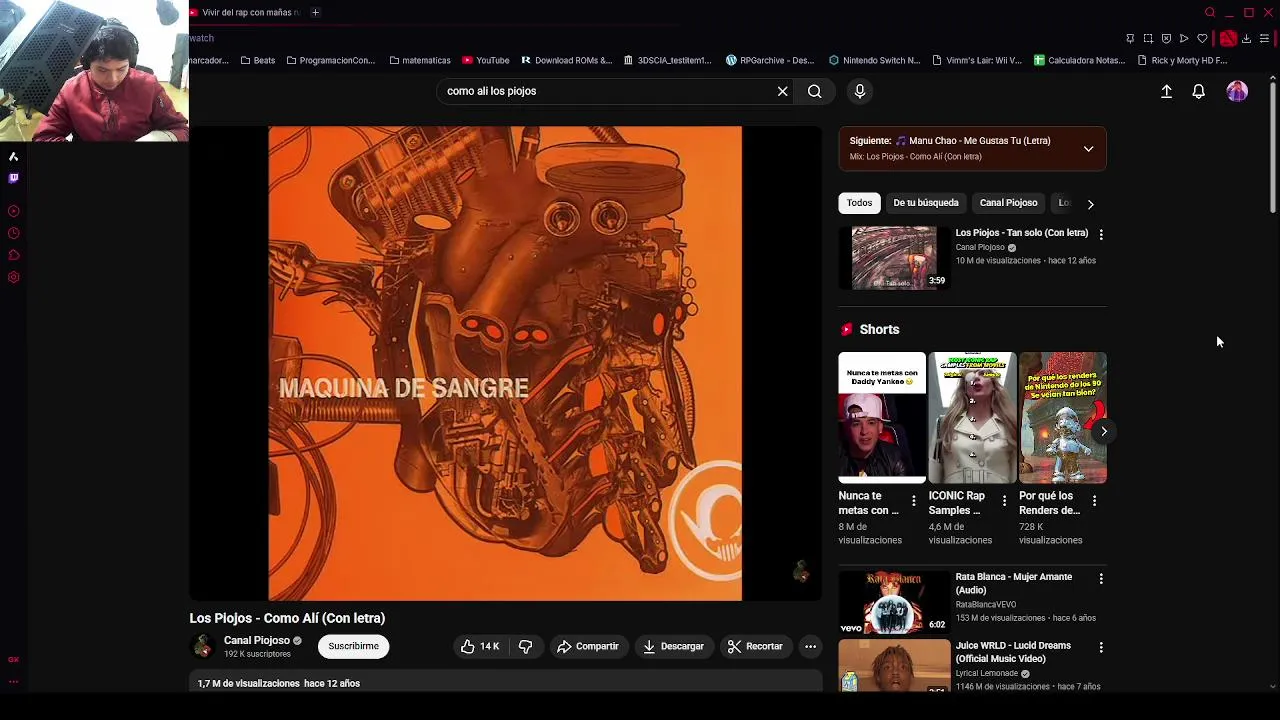Click the video player Maquina de Sangre

505,363
